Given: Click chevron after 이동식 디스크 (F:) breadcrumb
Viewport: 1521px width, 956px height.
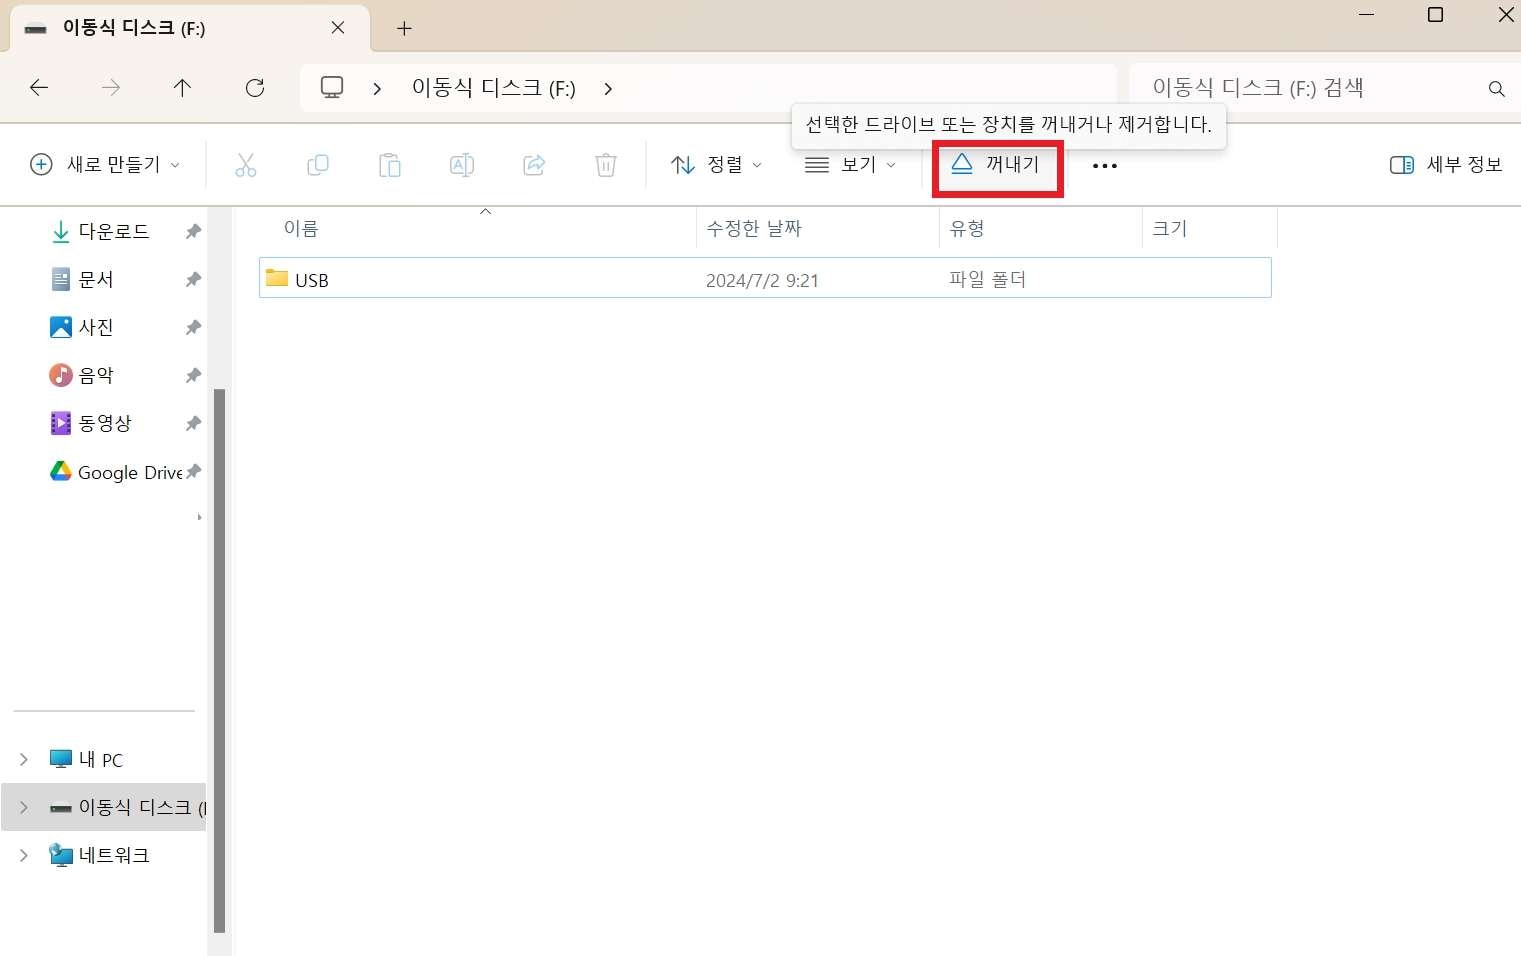Looking at the screenshot, I should coord(608,89).
